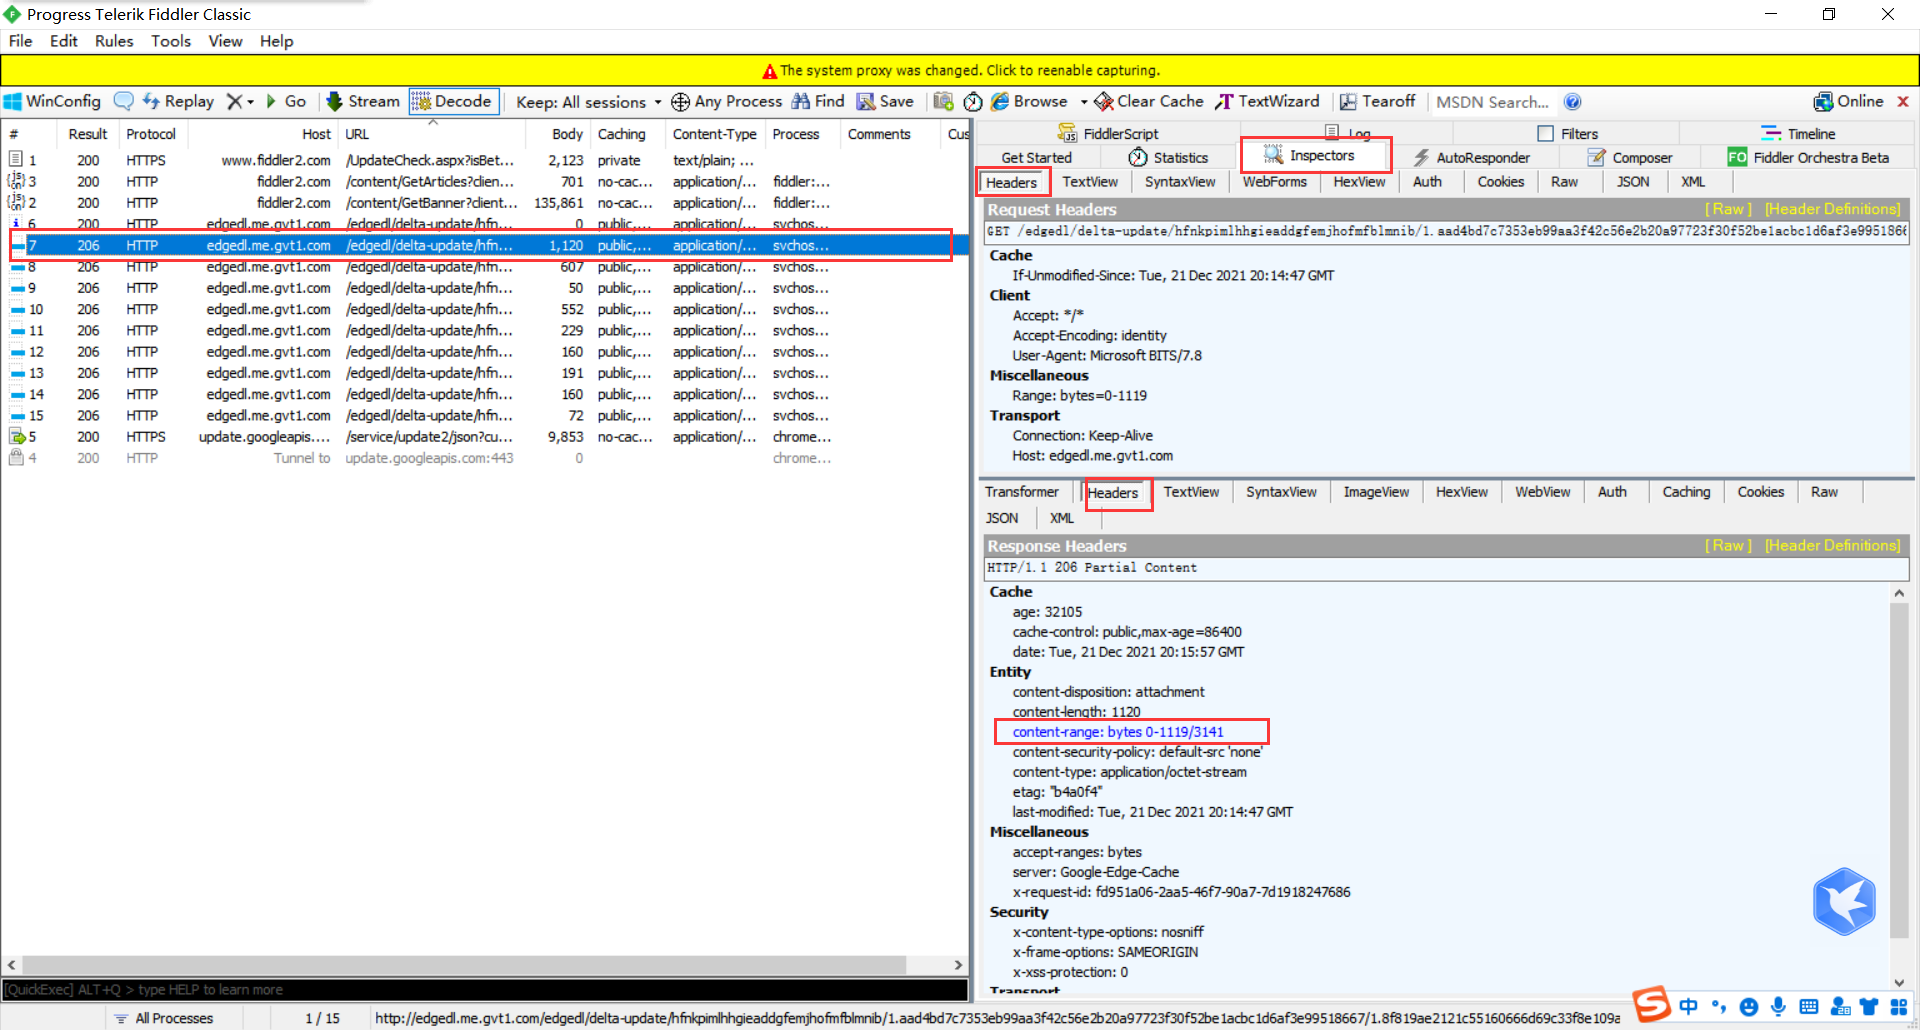
Task: Click the floating blue bird icon
Action: (1844, 901)
